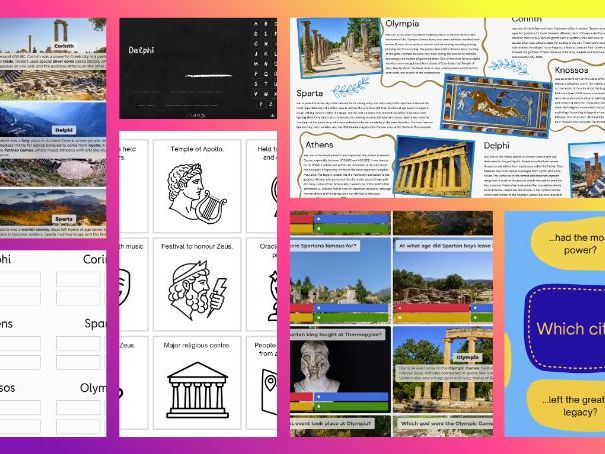Click the Olympia label over the temple columns
The height and width of the screenshot is (454, 605).
coord(467,357)
